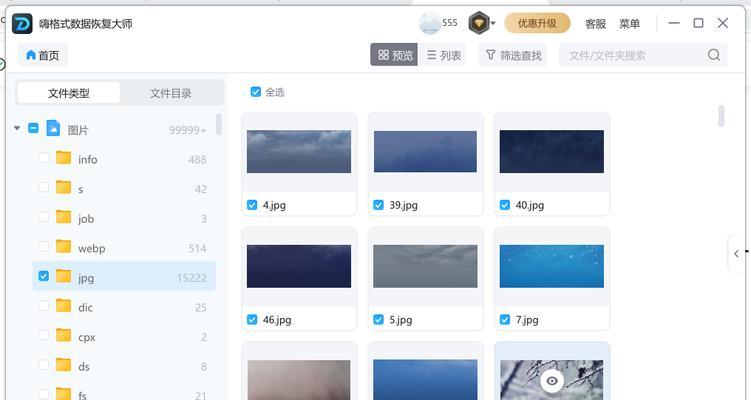Screen dimensions: 751x400
Task: Switch to 预览 preview view
Action: [394, 55]
